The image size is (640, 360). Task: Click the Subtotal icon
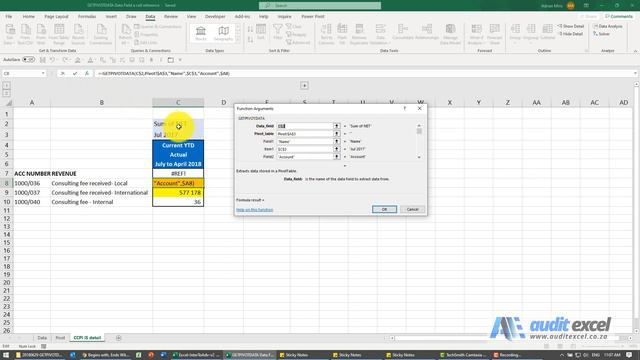point(547,32)
